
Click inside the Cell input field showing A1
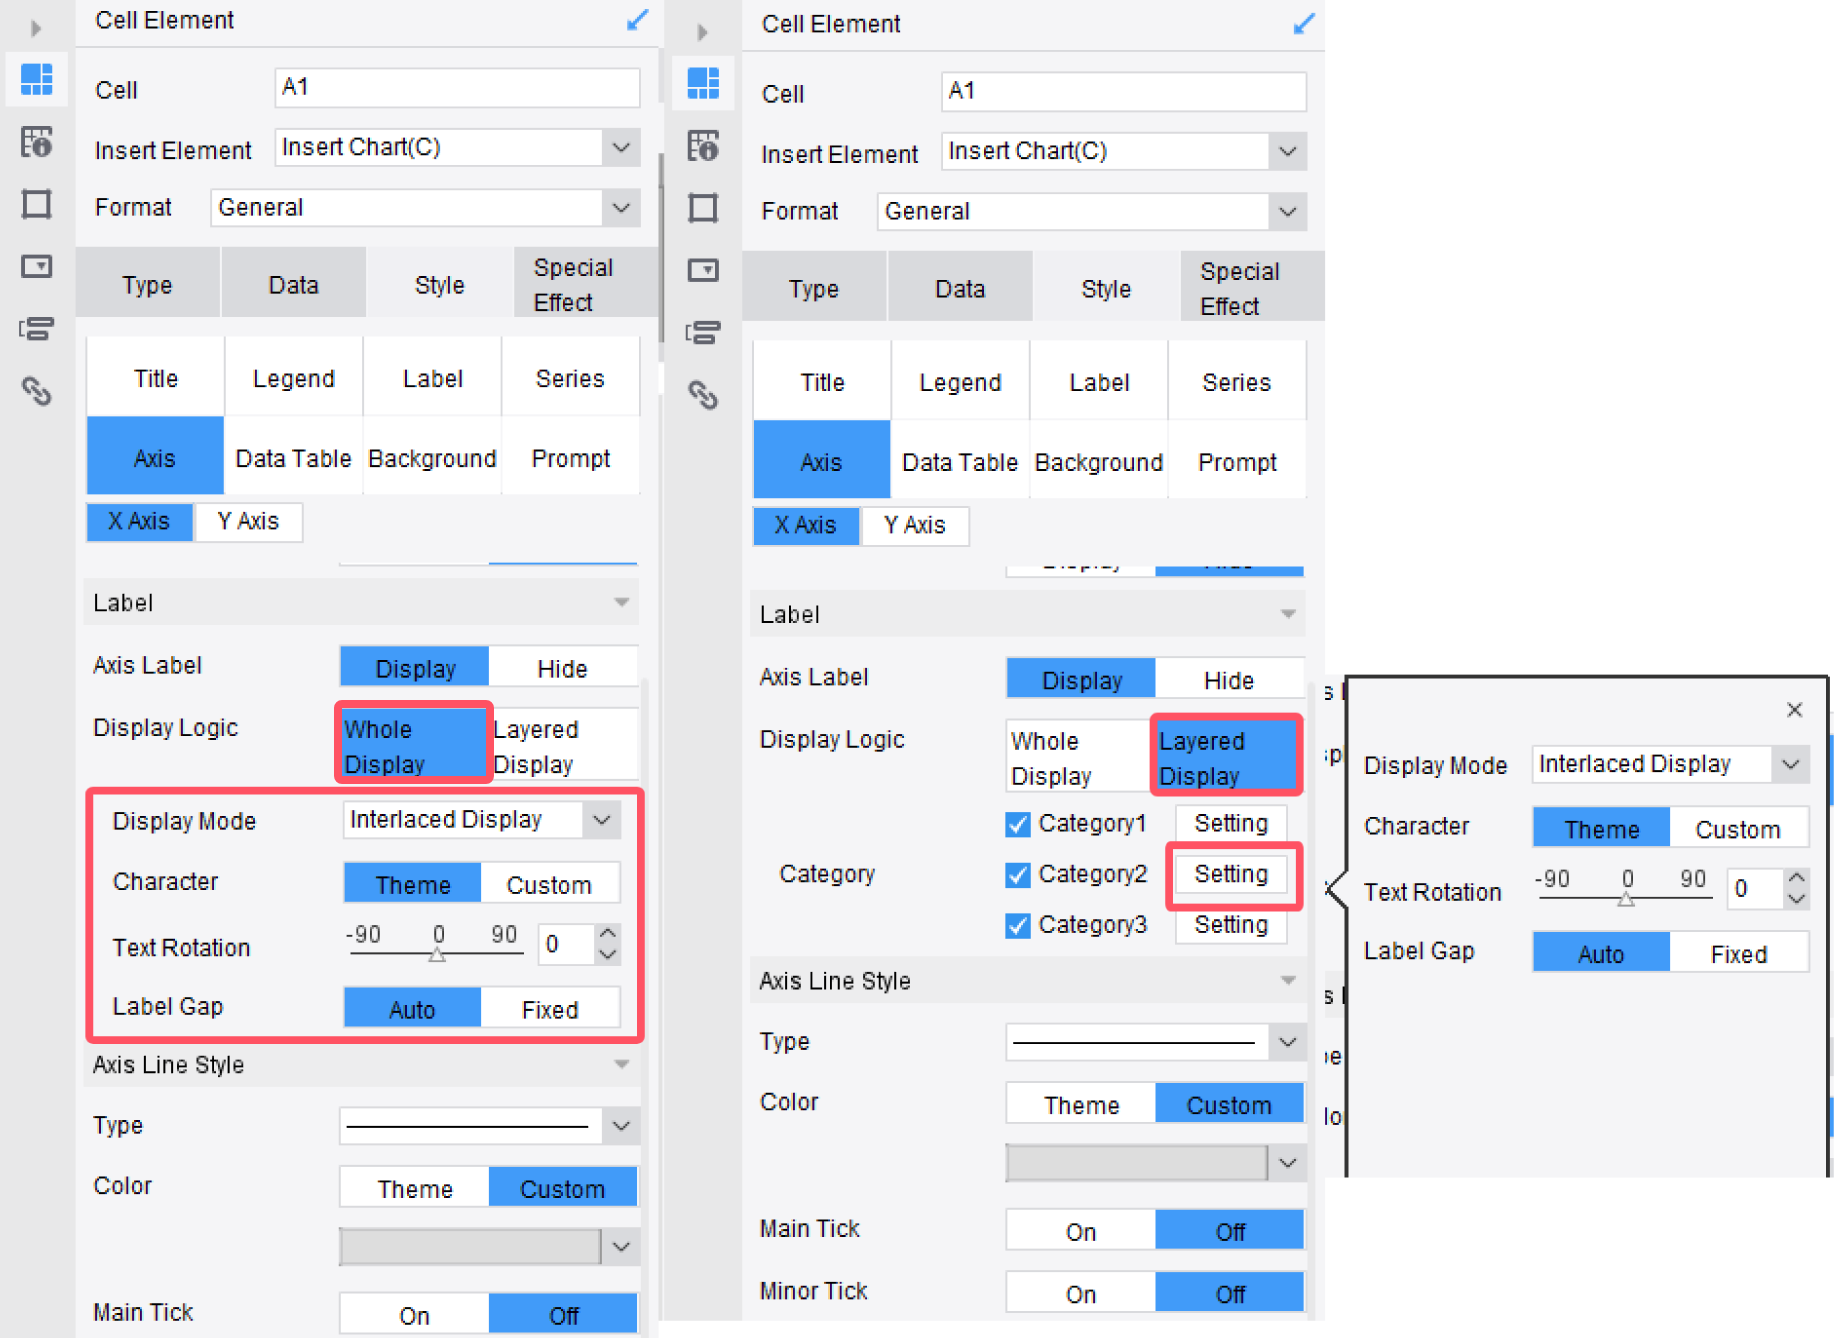click(456, 88)
